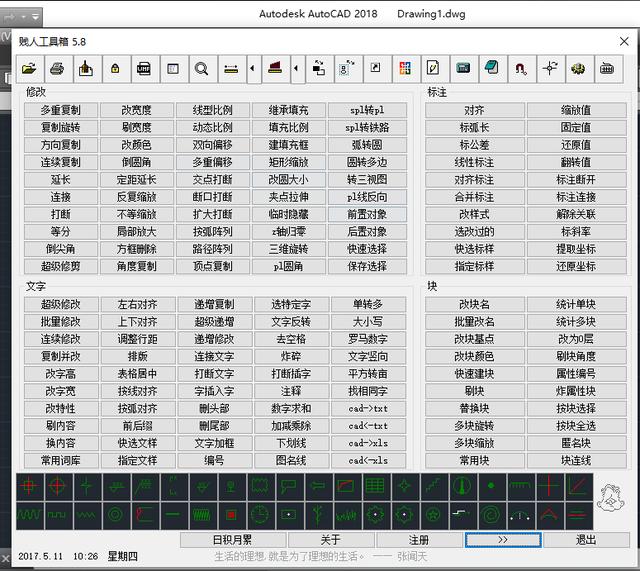Screen dimensions: 640x571
Task: Click the cad->xls button
Action: pos(368,443)
